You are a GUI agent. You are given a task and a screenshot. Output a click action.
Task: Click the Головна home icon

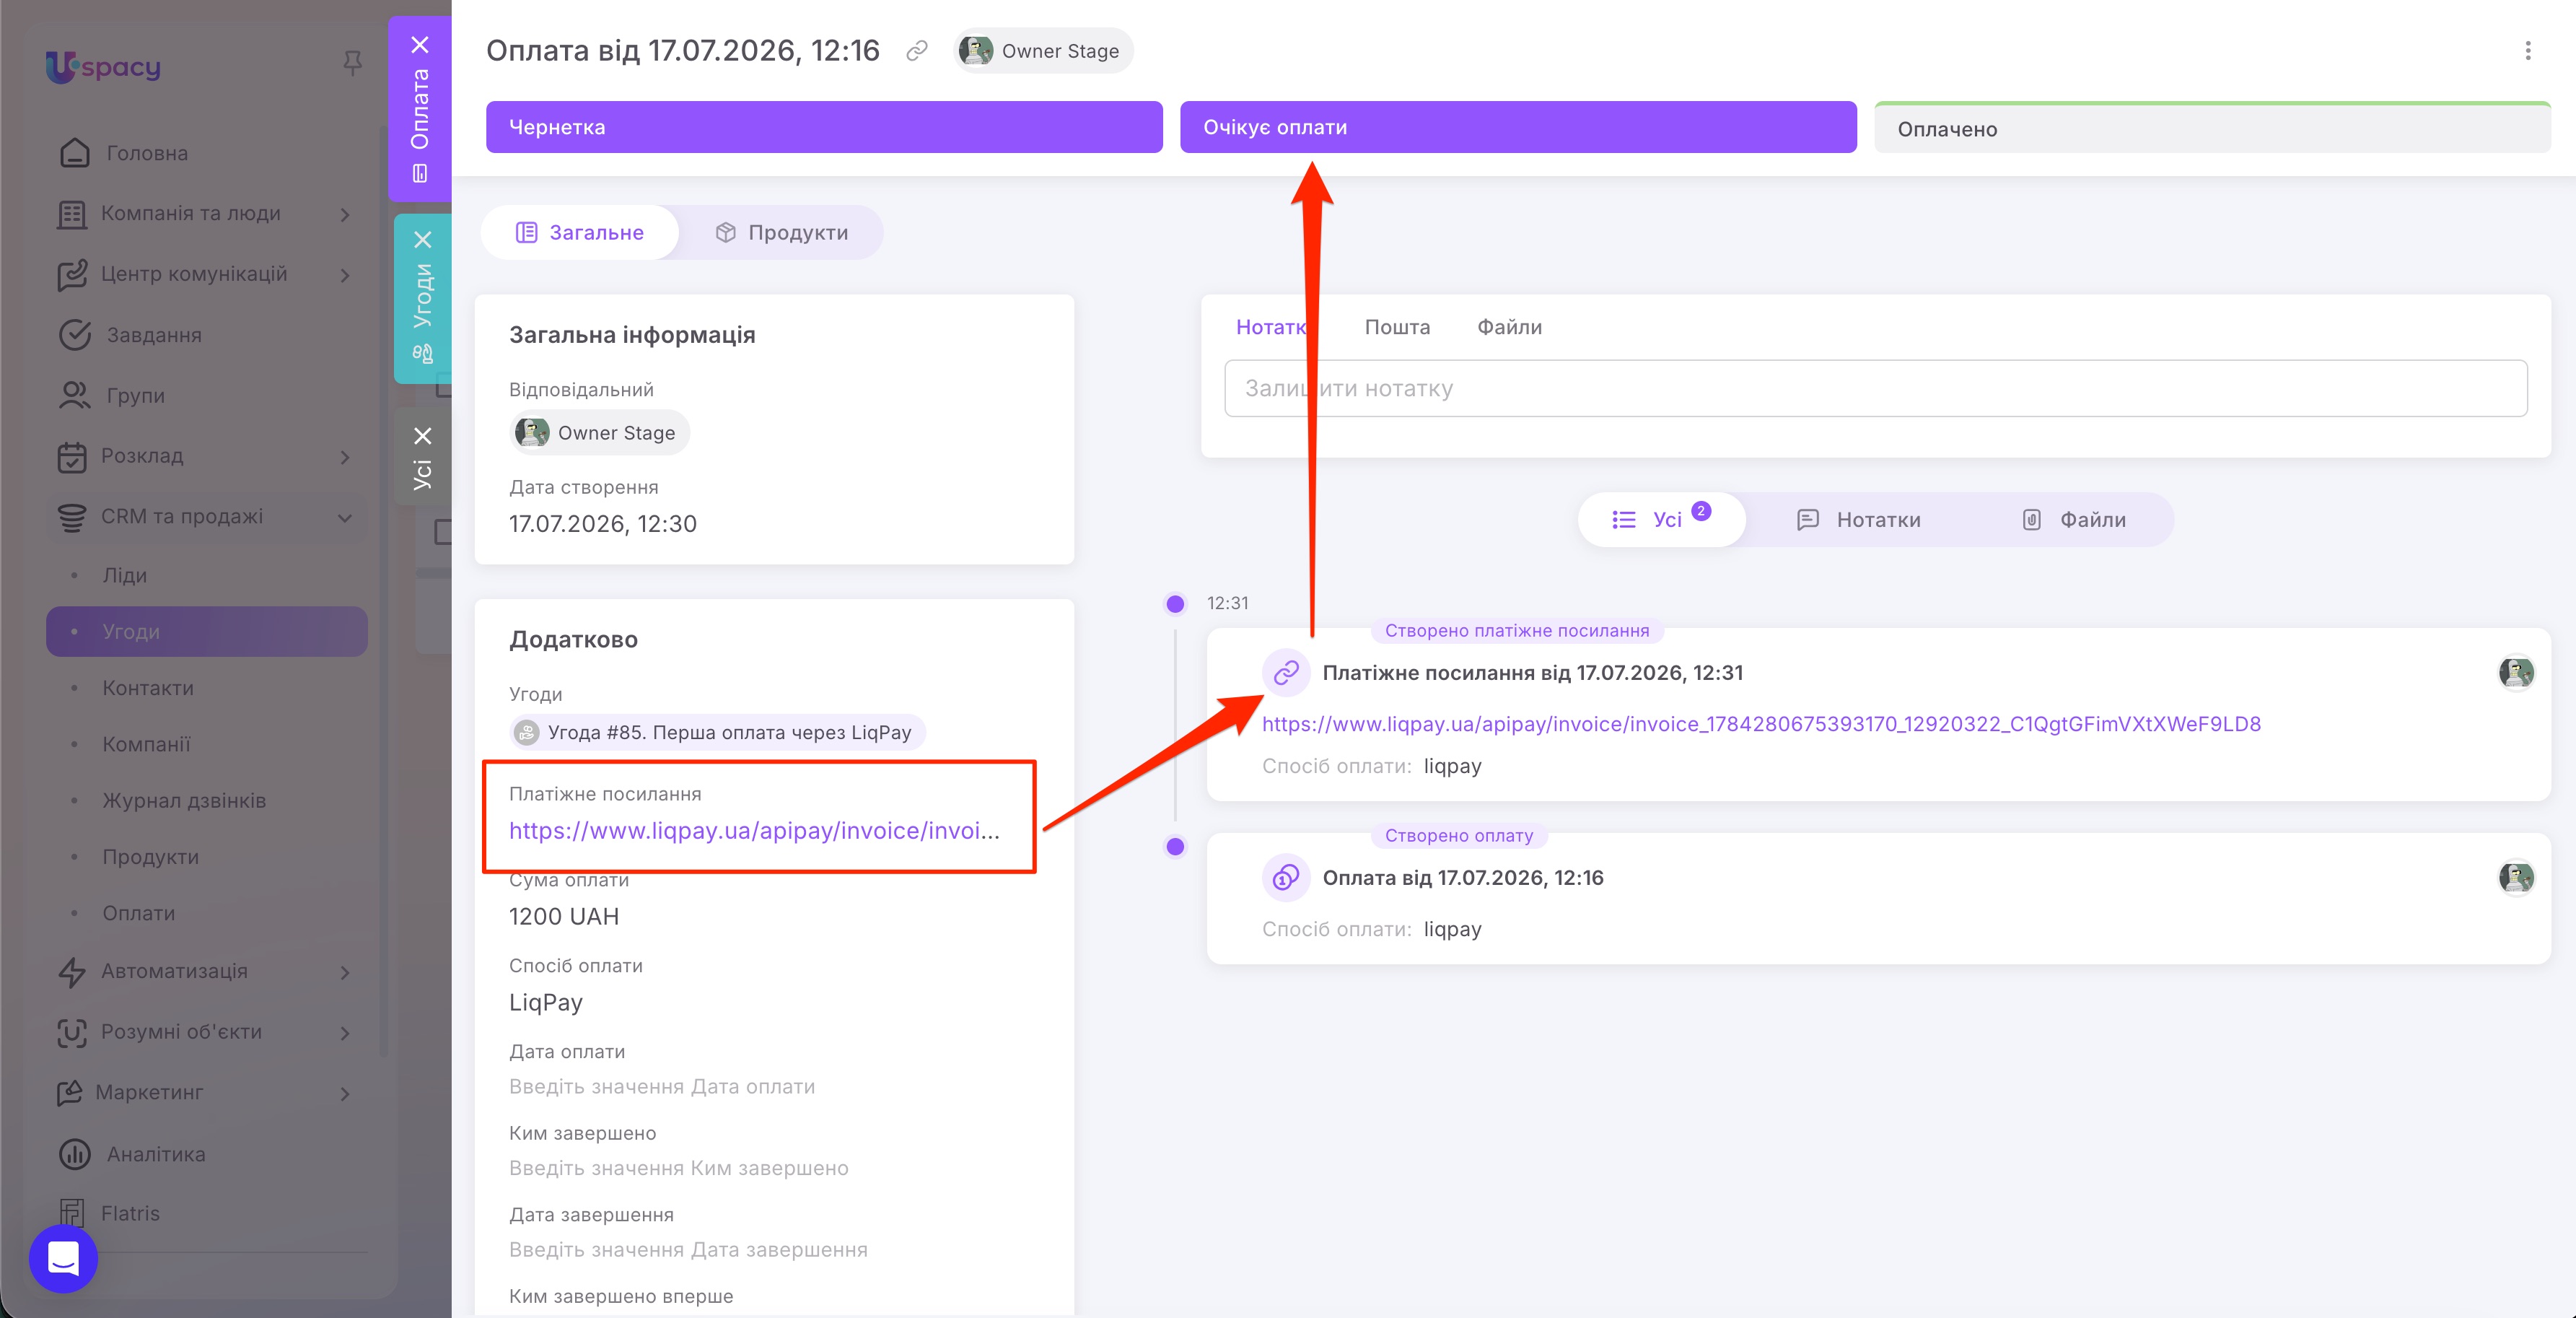tap(74, 153)
